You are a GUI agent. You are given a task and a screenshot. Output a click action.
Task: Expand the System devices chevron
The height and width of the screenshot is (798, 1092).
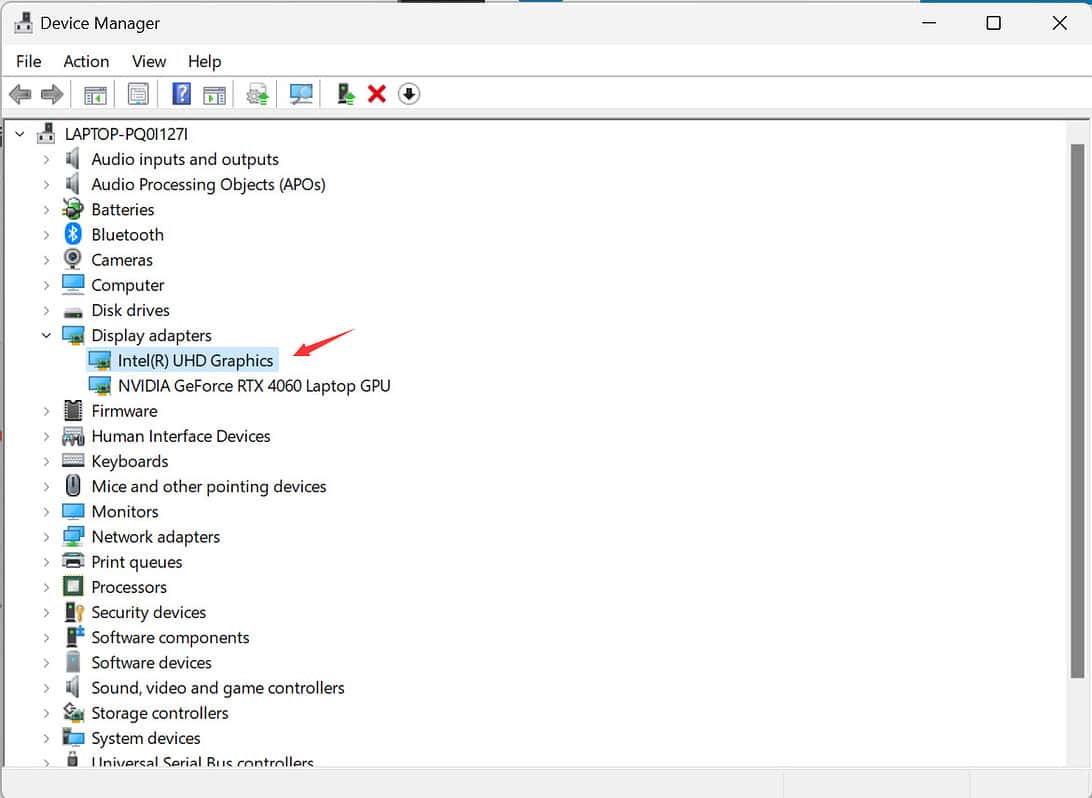point(46,738)
